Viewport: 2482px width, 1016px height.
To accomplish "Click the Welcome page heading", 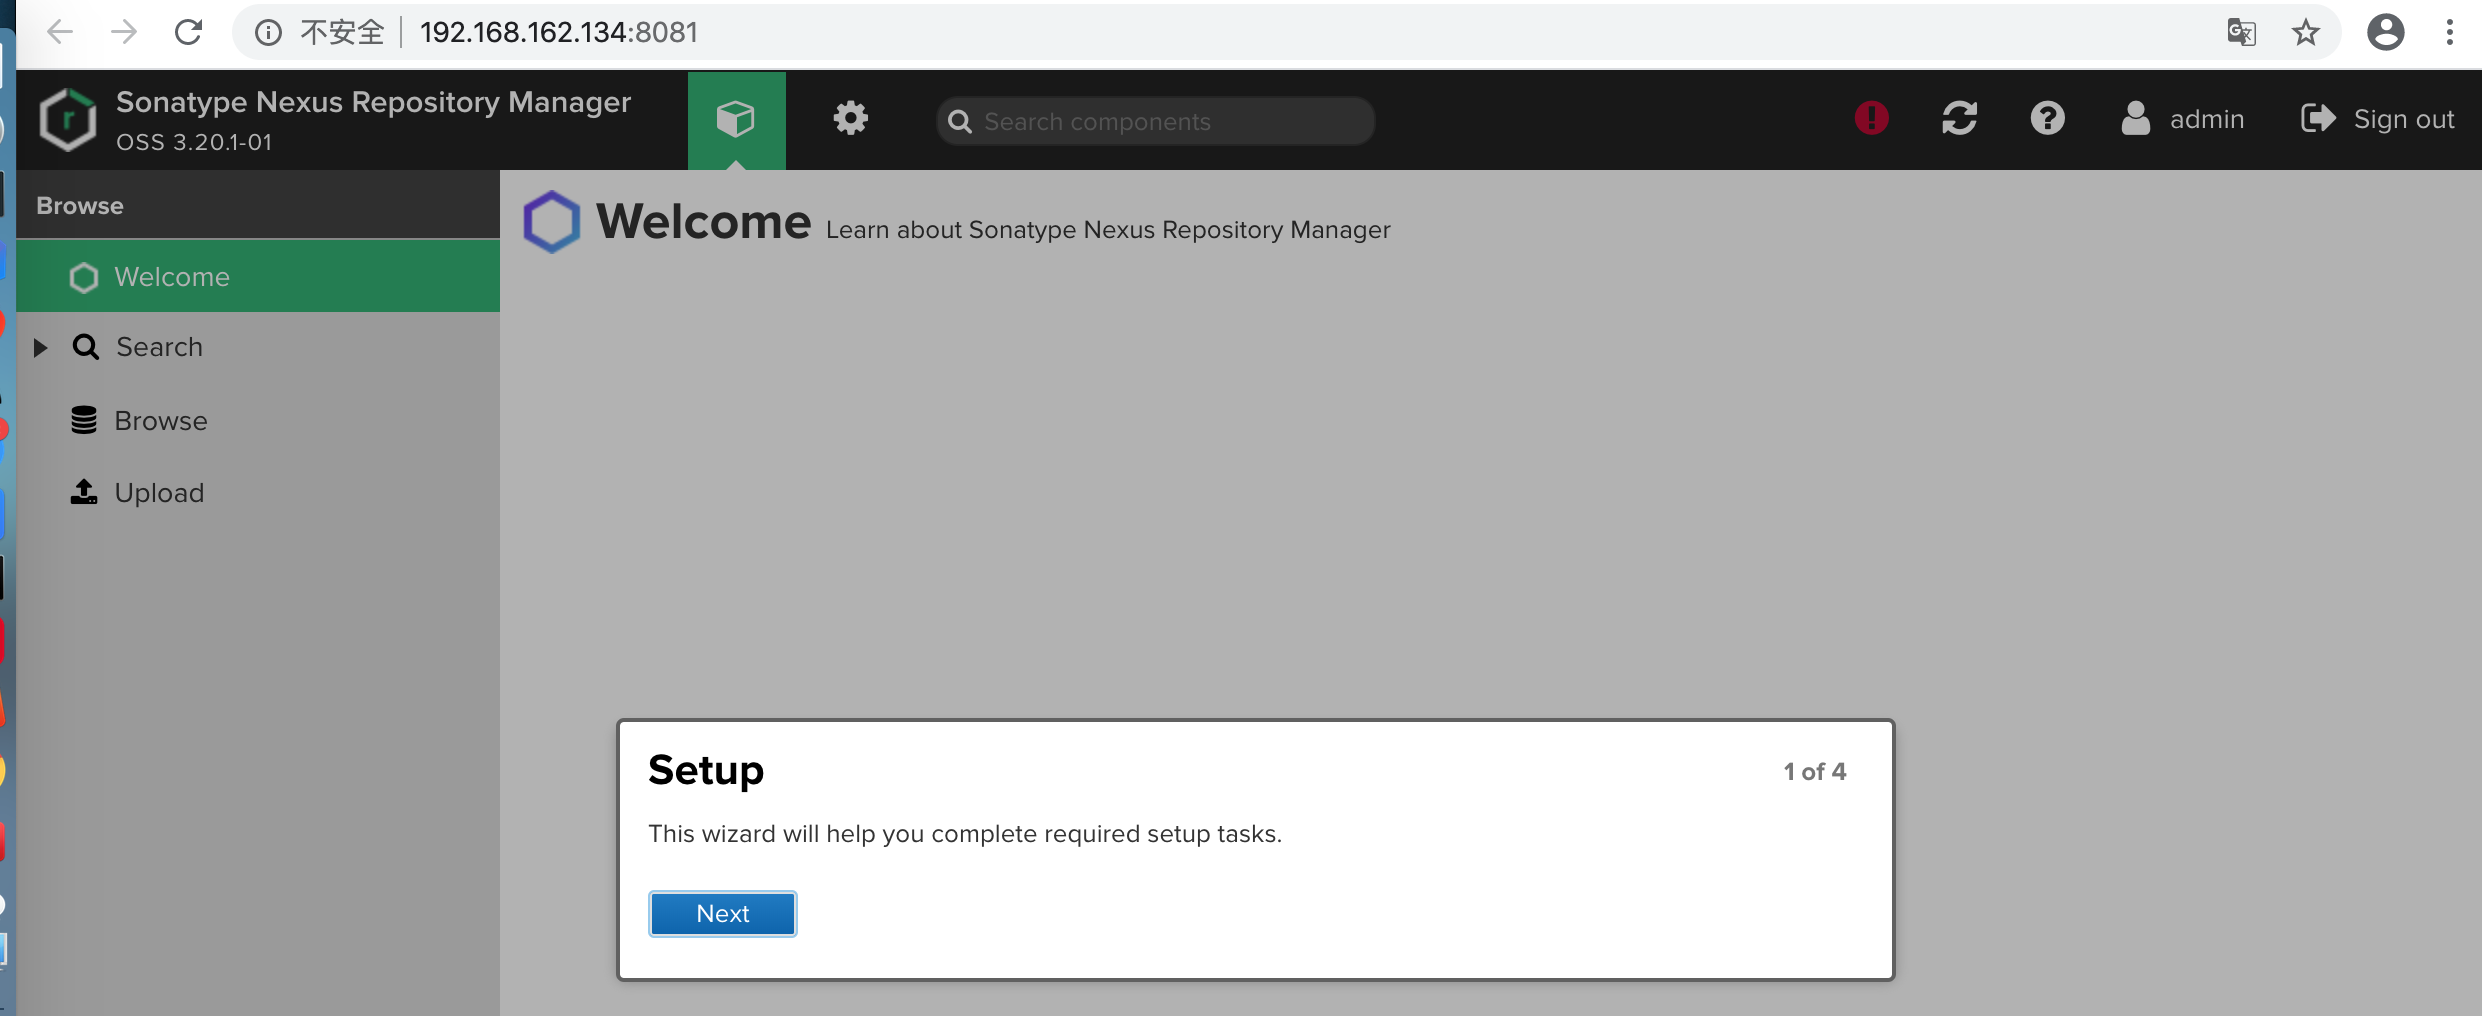I will [x=703, y=222].
